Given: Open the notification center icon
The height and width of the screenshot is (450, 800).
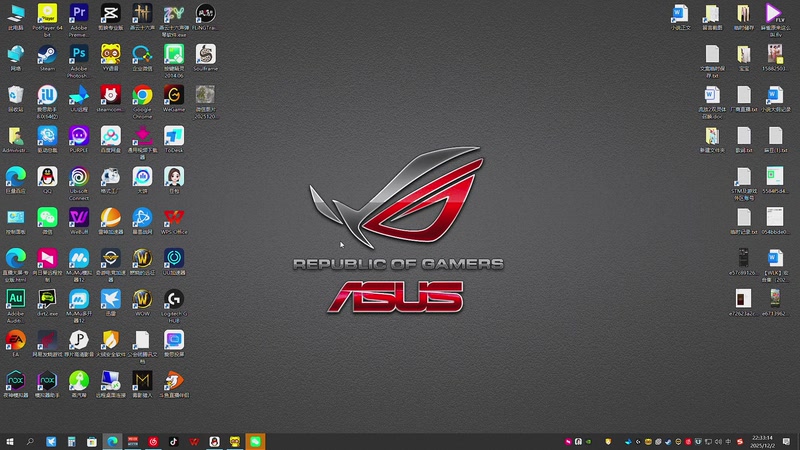Looking at the screenshot, I should [x=786, y=441].
